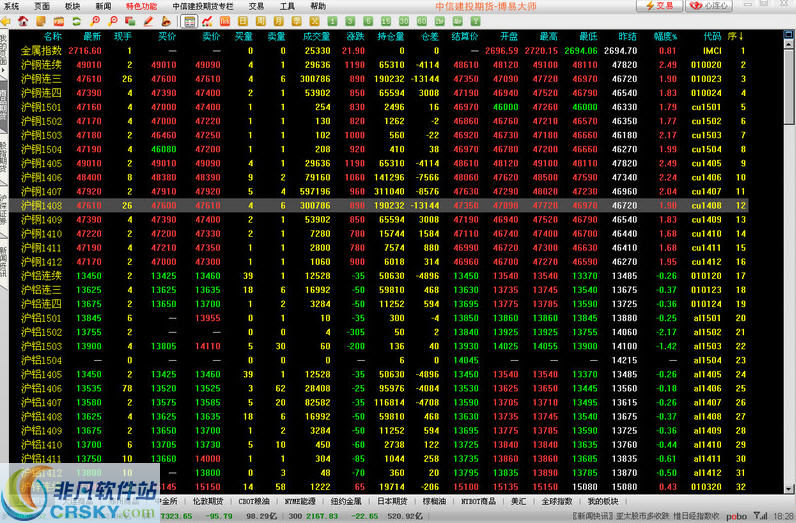The image size is (796, 523).
Task: Select the 1-minute period icon
Action: (x=332, y=21)
